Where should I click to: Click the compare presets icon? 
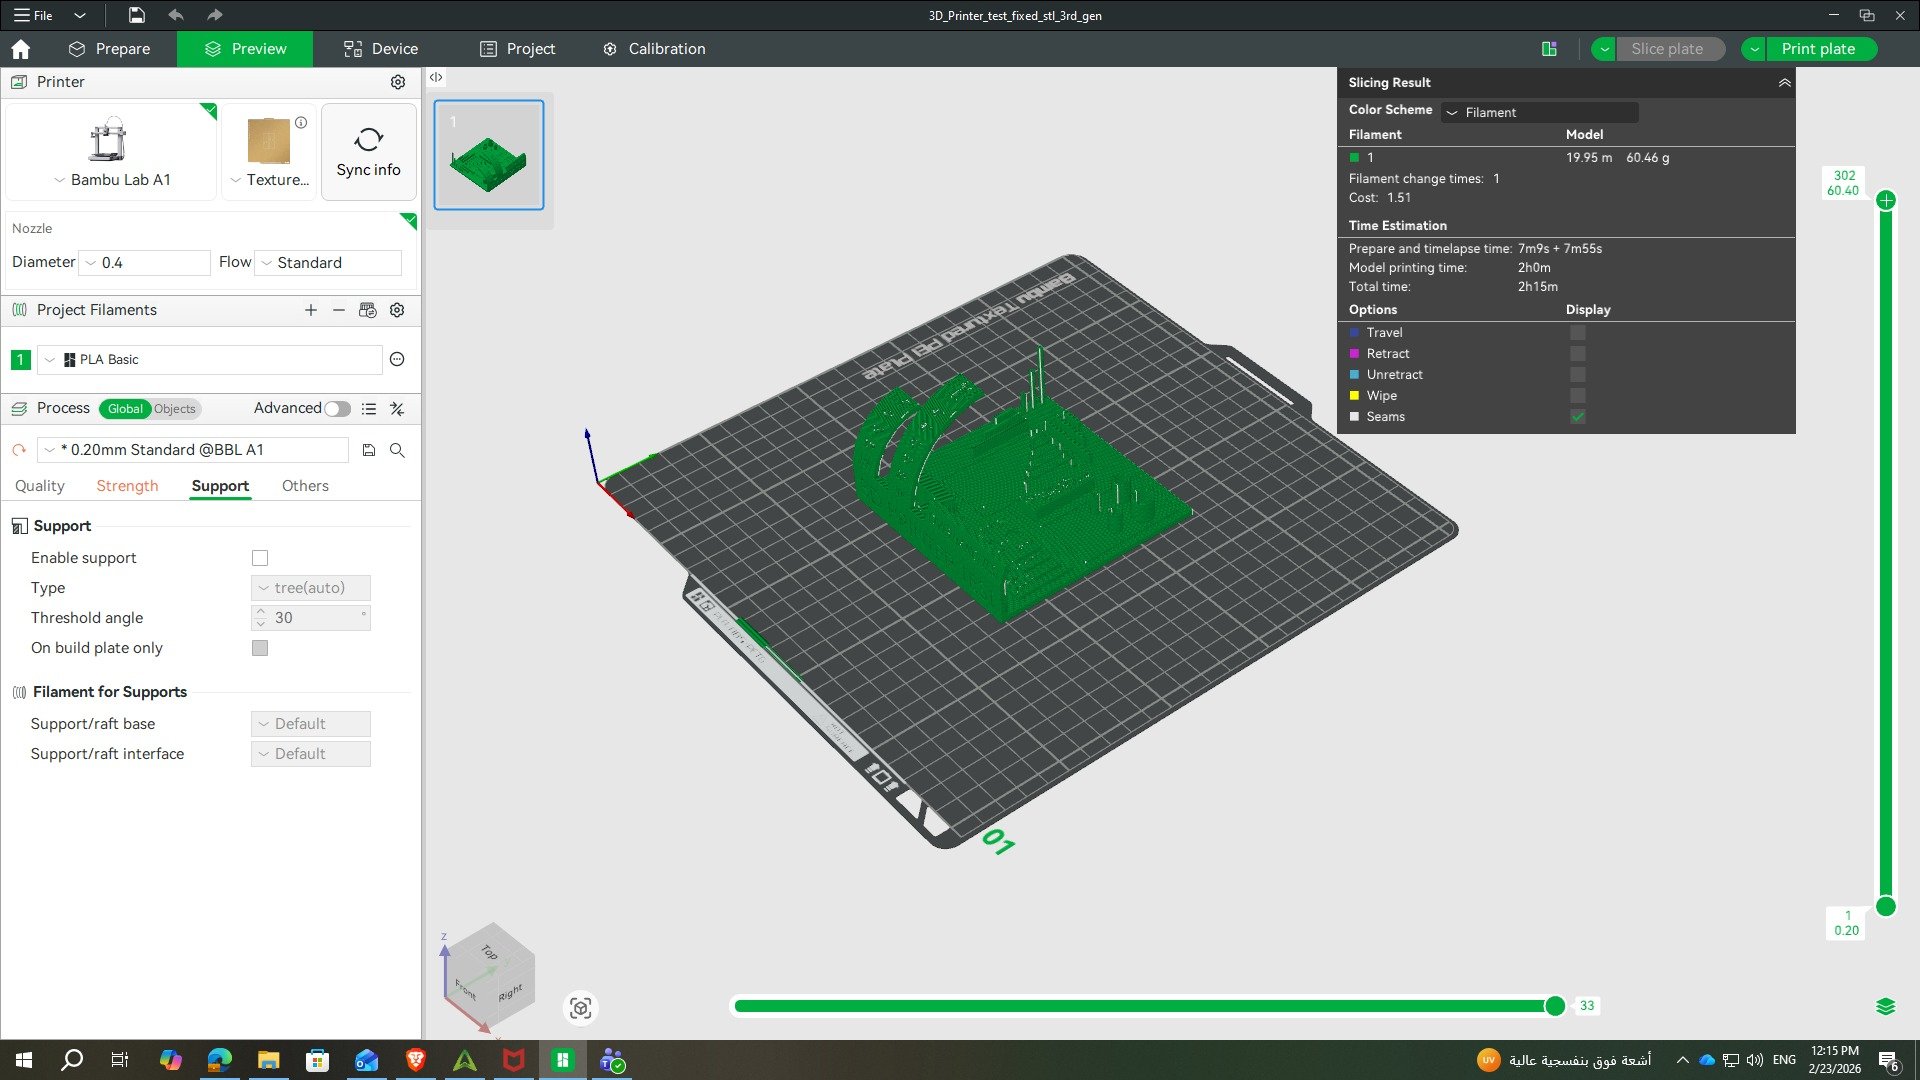(x=397, y=409)
